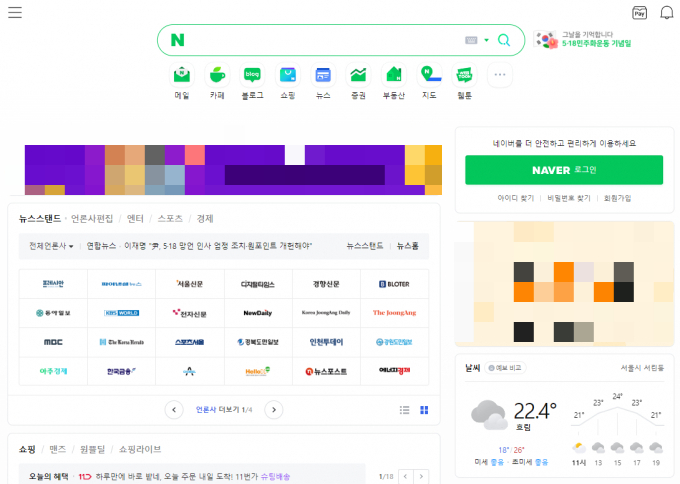
Task: Go to next 오늘의 혜택 item
Action: click(421, 477)
